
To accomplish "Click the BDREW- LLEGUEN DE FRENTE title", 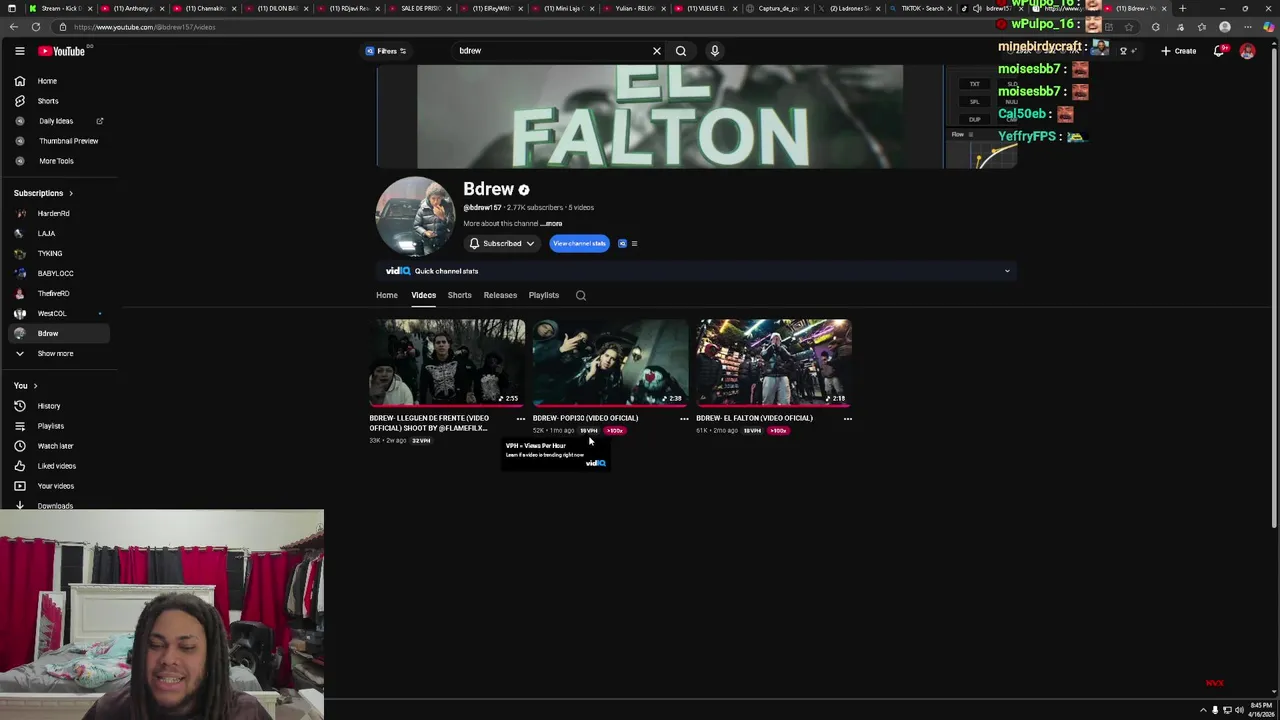I will [x=429, y=423].
